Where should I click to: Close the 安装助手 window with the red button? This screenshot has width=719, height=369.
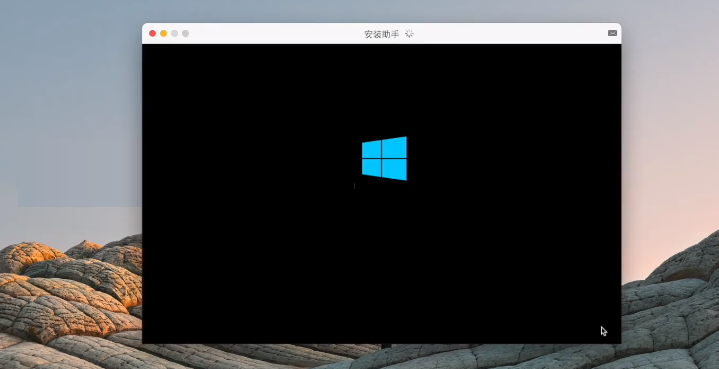coord(153,33)
